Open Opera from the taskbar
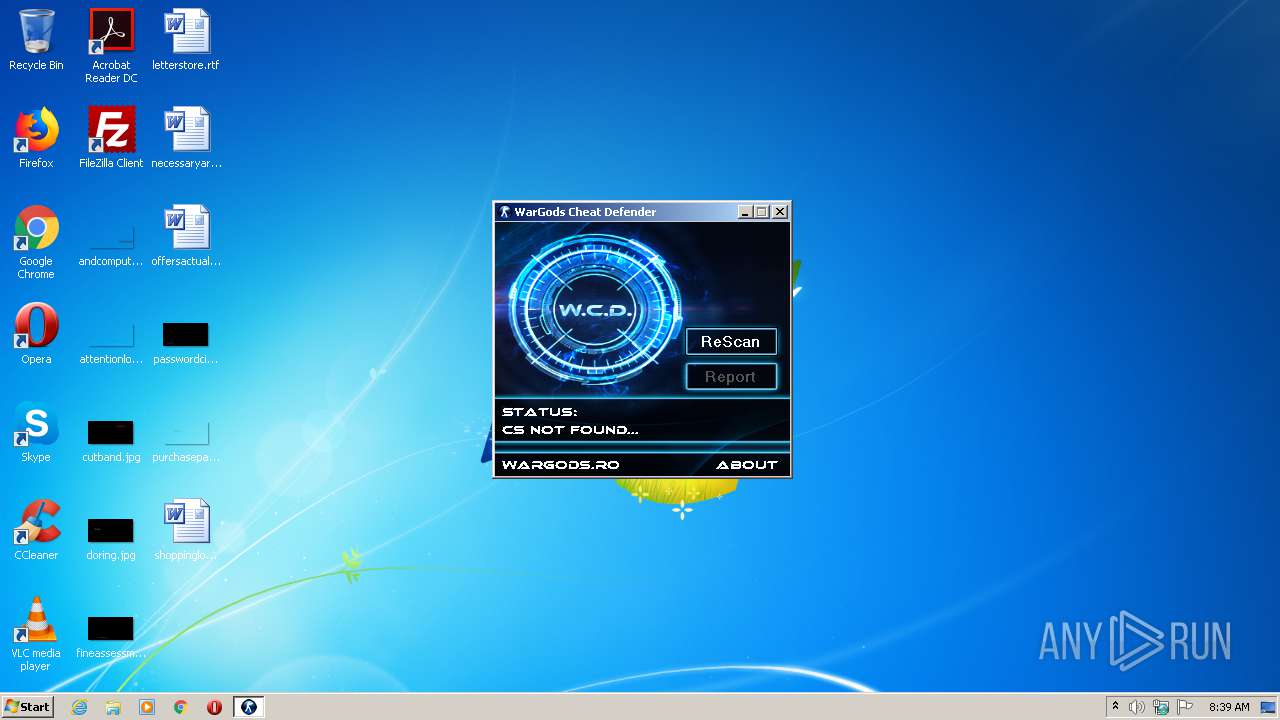 [x=214, y=707]
